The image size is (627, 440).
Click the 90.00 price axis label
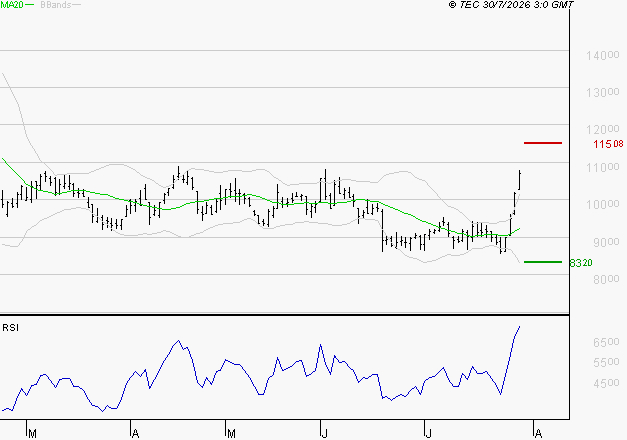click(x=606, y=242)
